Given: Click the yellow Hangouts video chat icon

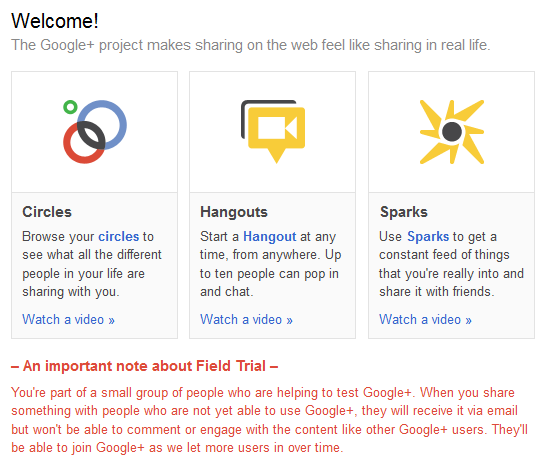Looking at the screenshot, I should pos(273,132).
